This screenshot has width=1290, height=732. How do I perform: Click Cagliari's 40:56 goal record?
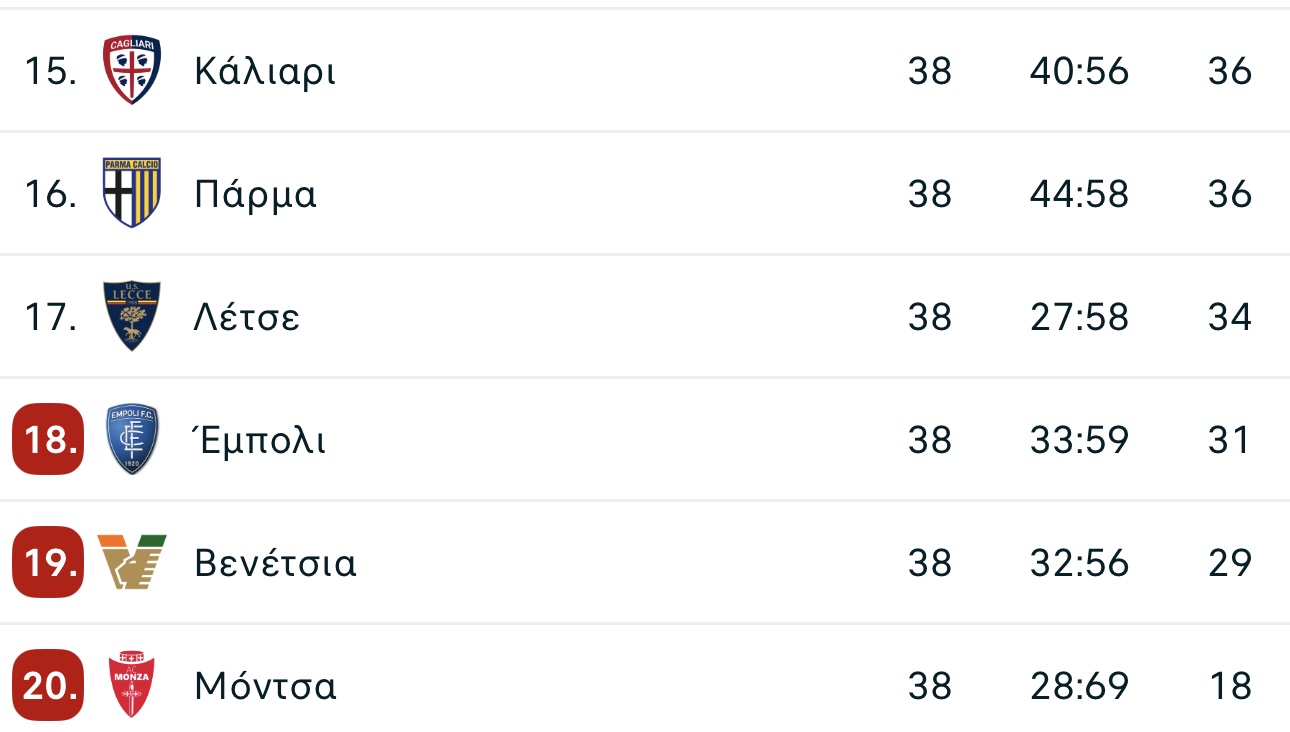[1079, 71]
